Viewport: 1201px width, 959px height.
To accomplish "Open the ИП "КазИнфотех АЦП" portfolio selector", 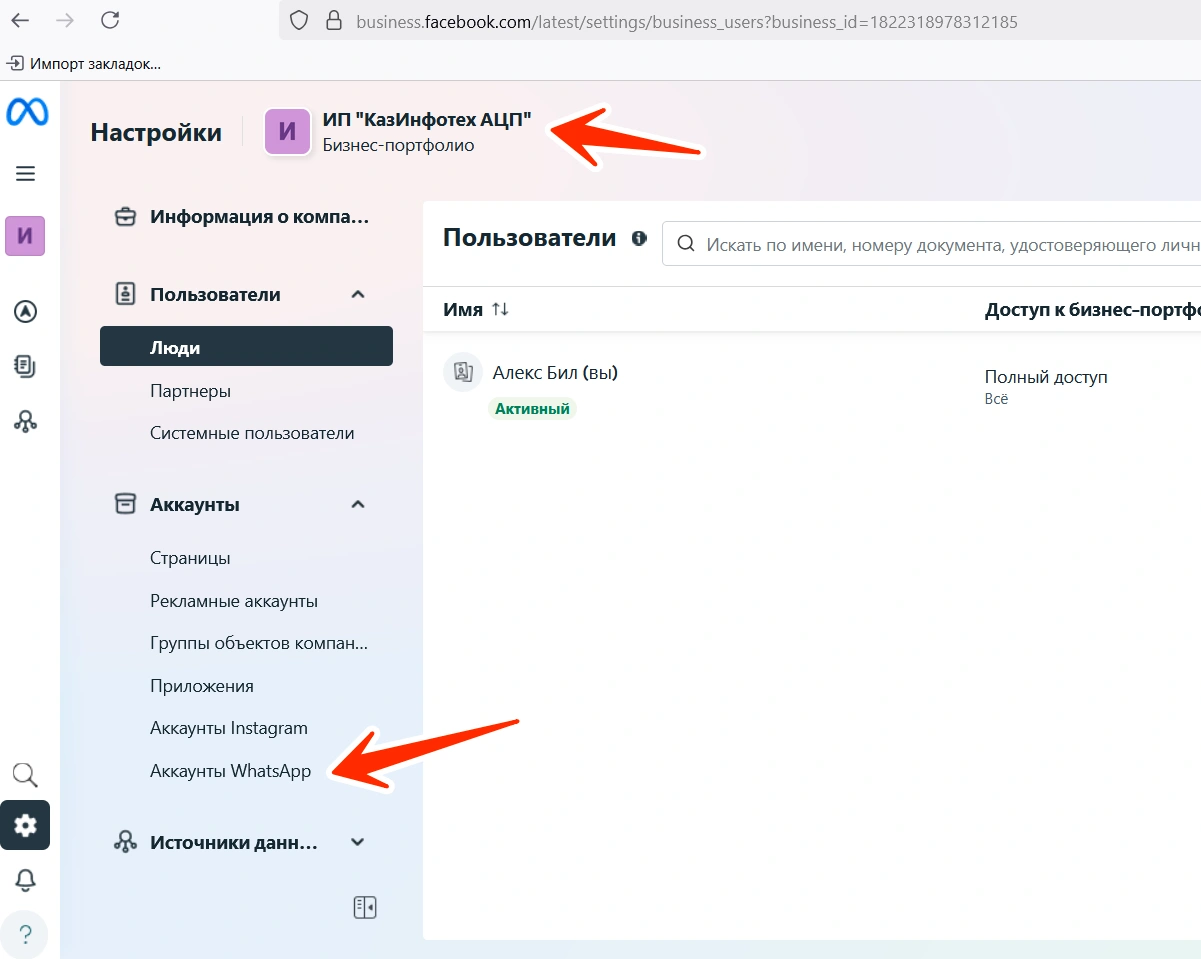I will pos(398,132).
